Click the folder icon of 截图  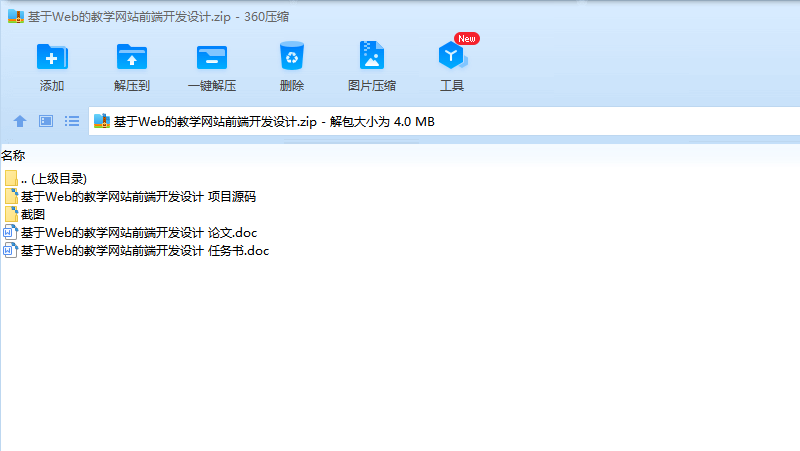(11, 214)
